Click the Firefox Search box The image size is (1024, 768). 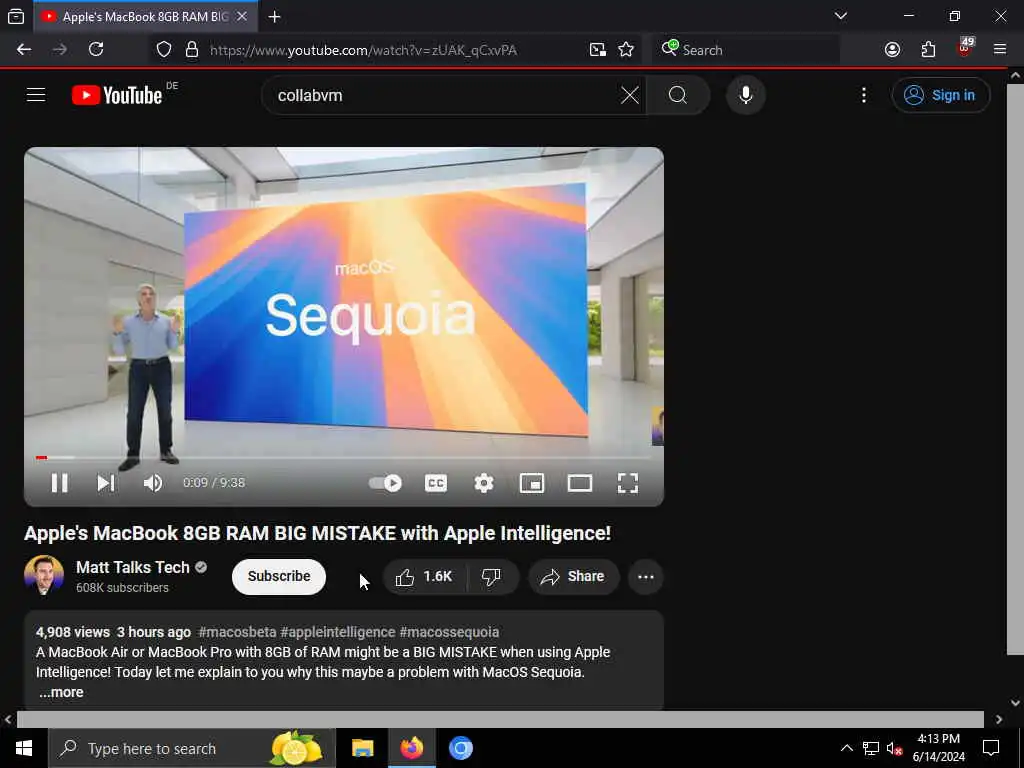pyautogui.click(x=747, y=50)
